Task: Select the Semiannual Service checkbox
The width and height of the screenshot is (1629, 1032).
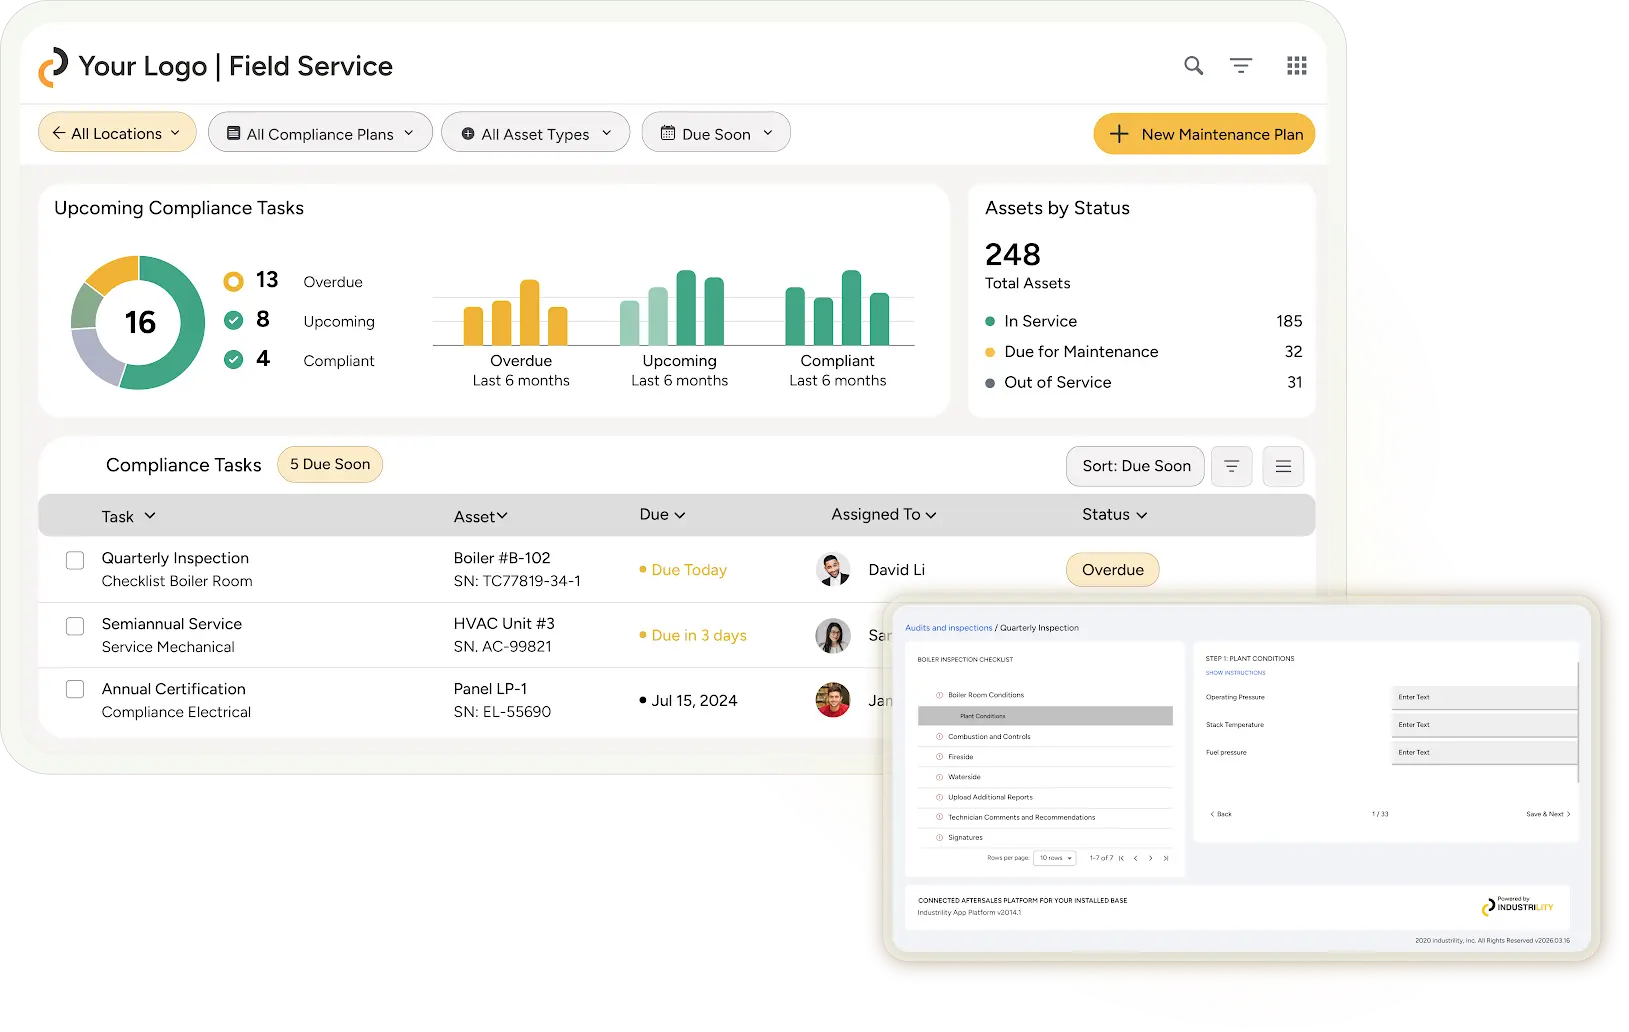Action: coord(75,626)
